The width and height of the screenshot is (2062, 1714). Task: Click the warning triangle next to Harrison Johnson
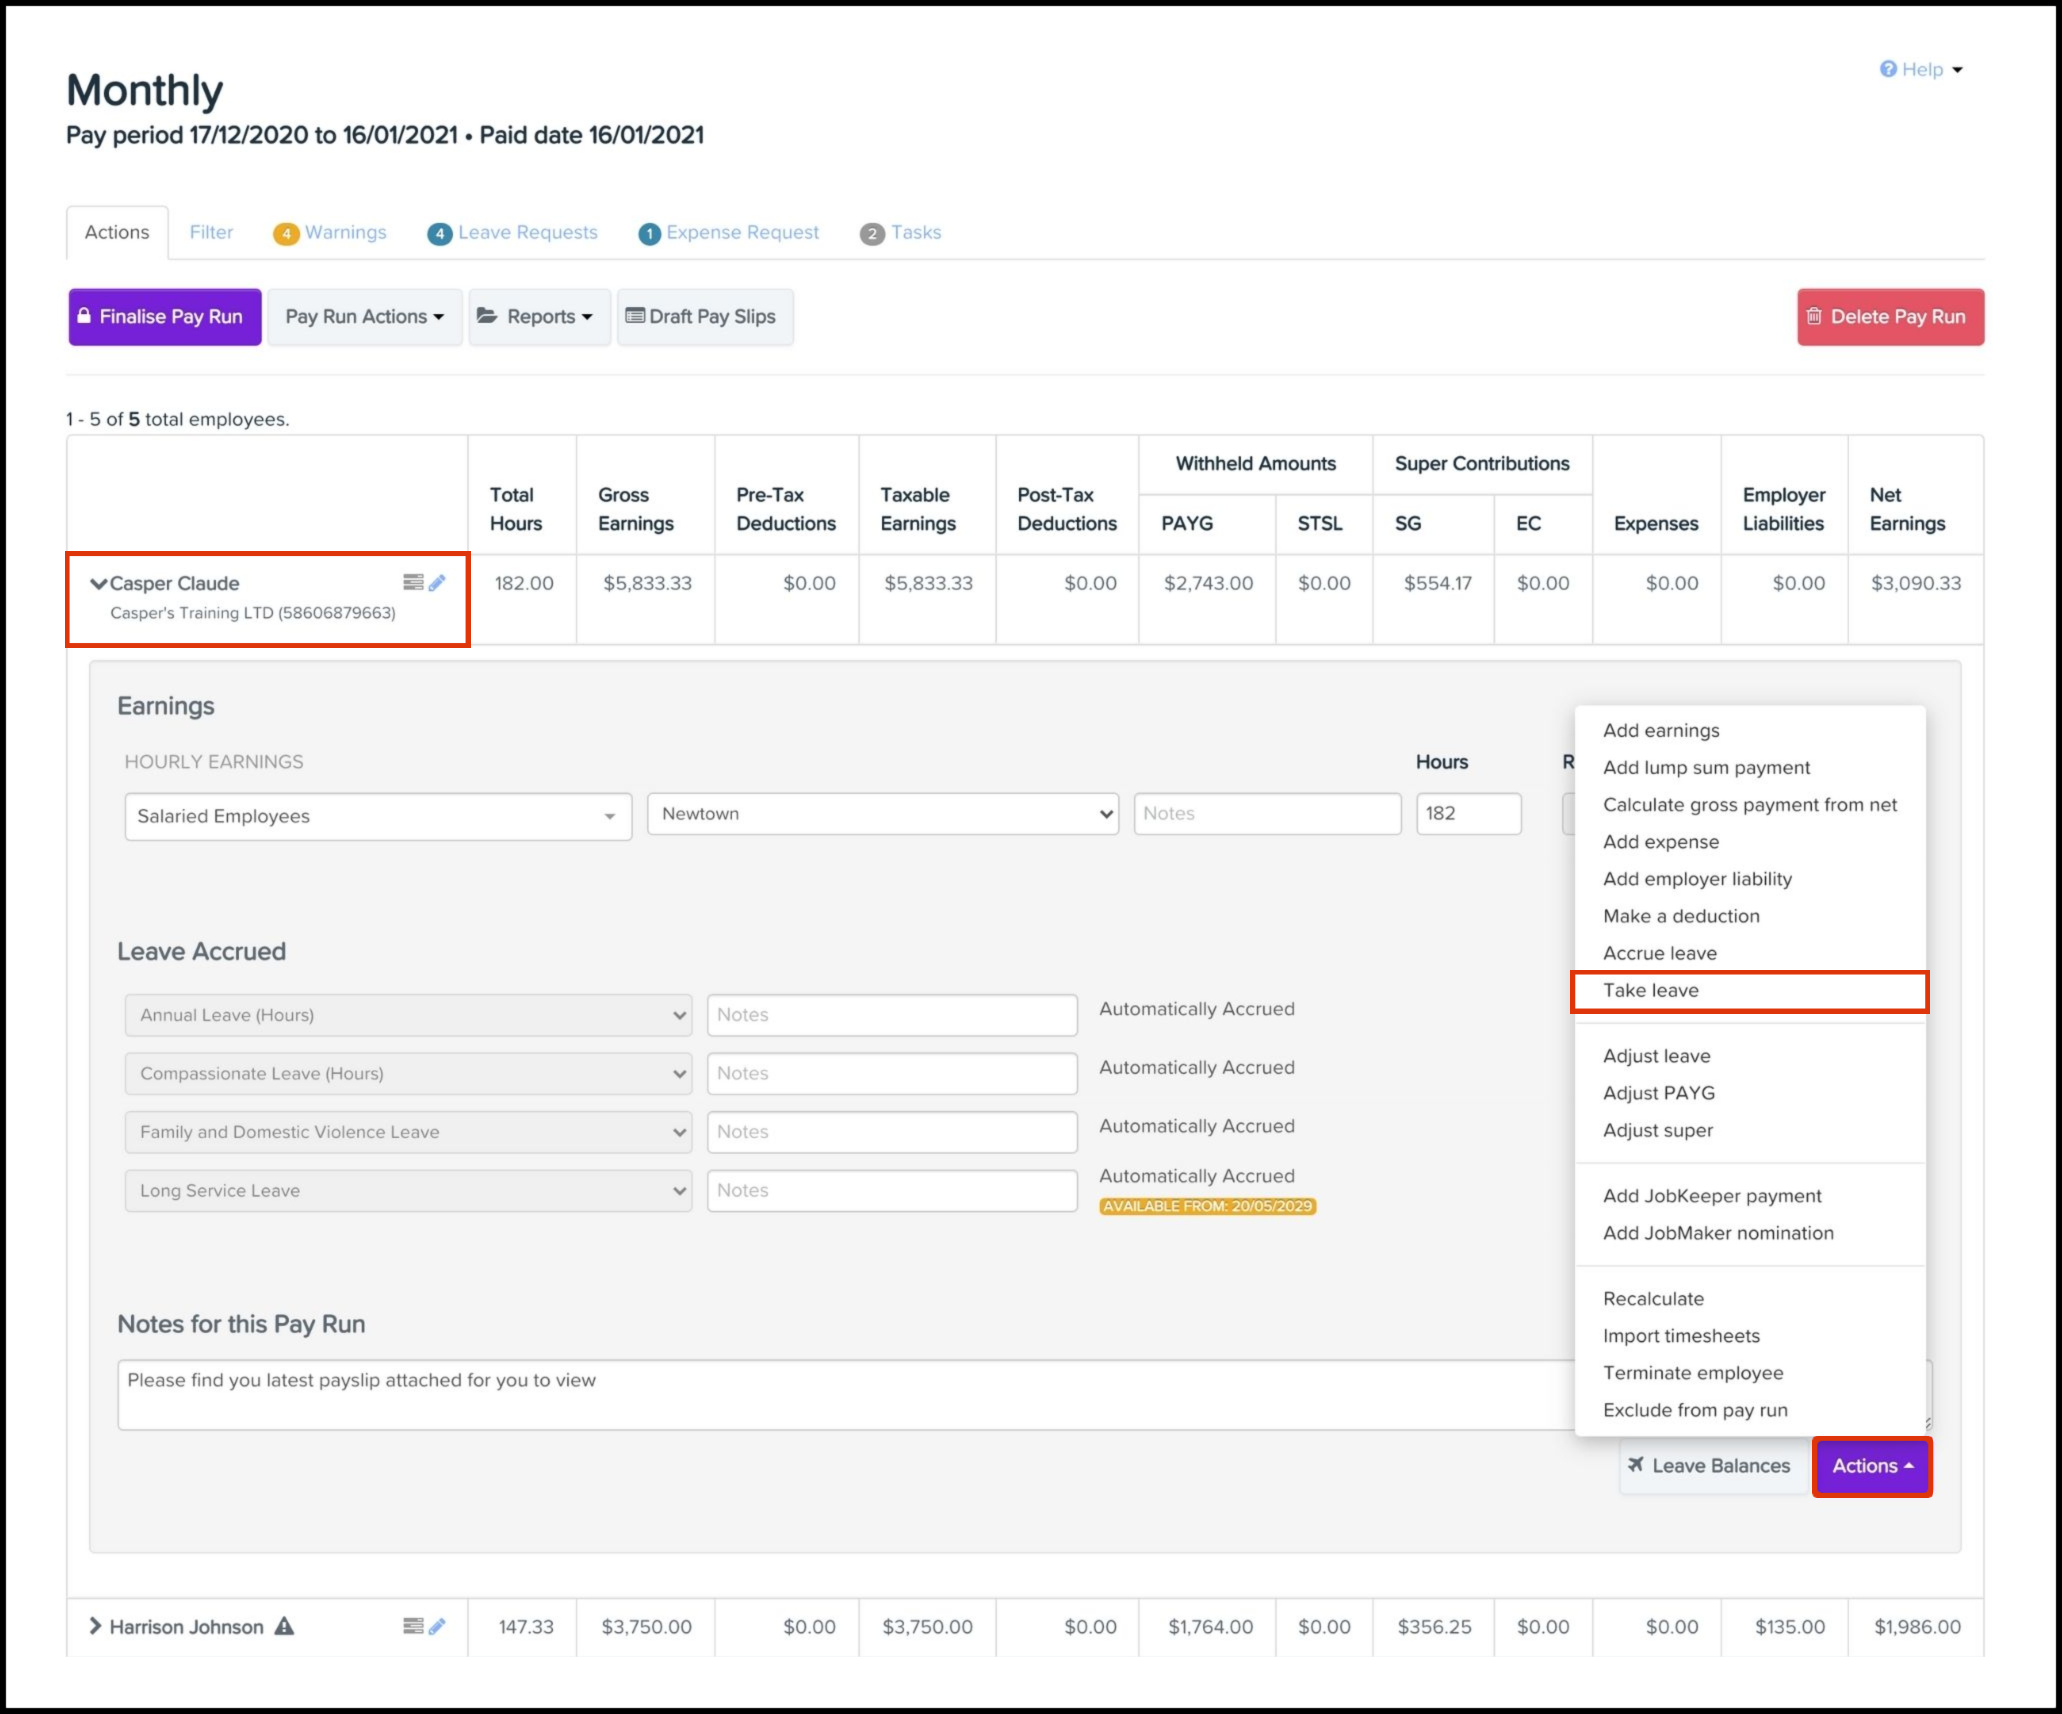(x=284, y=1626)
